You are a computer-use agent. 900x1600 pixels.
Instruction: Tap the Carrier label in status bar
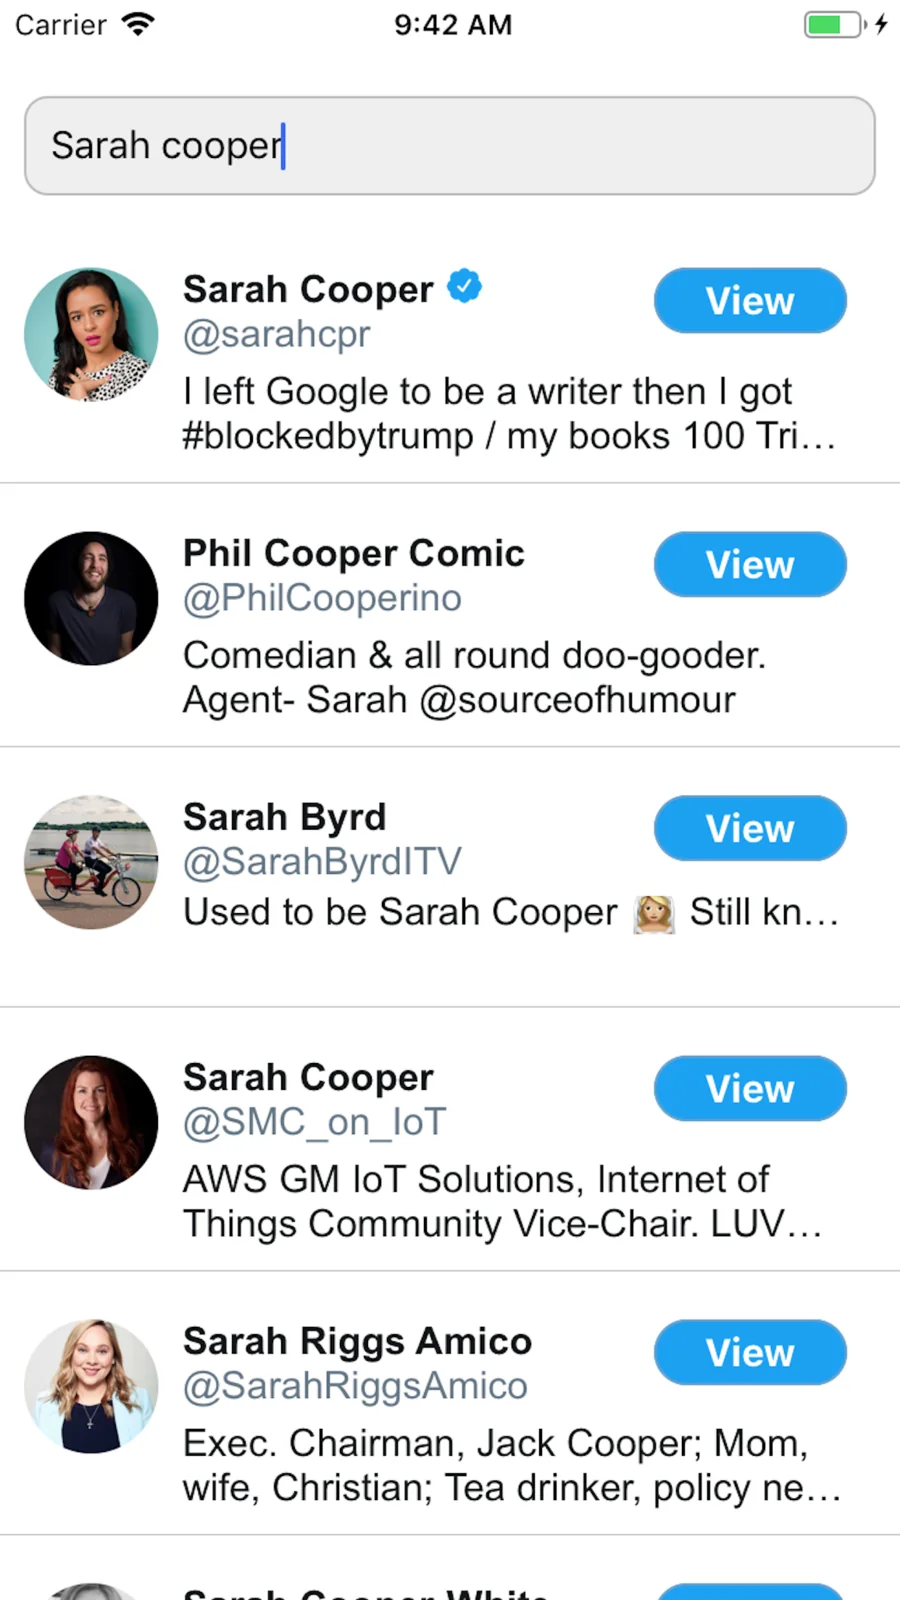(x=60, y=25)
